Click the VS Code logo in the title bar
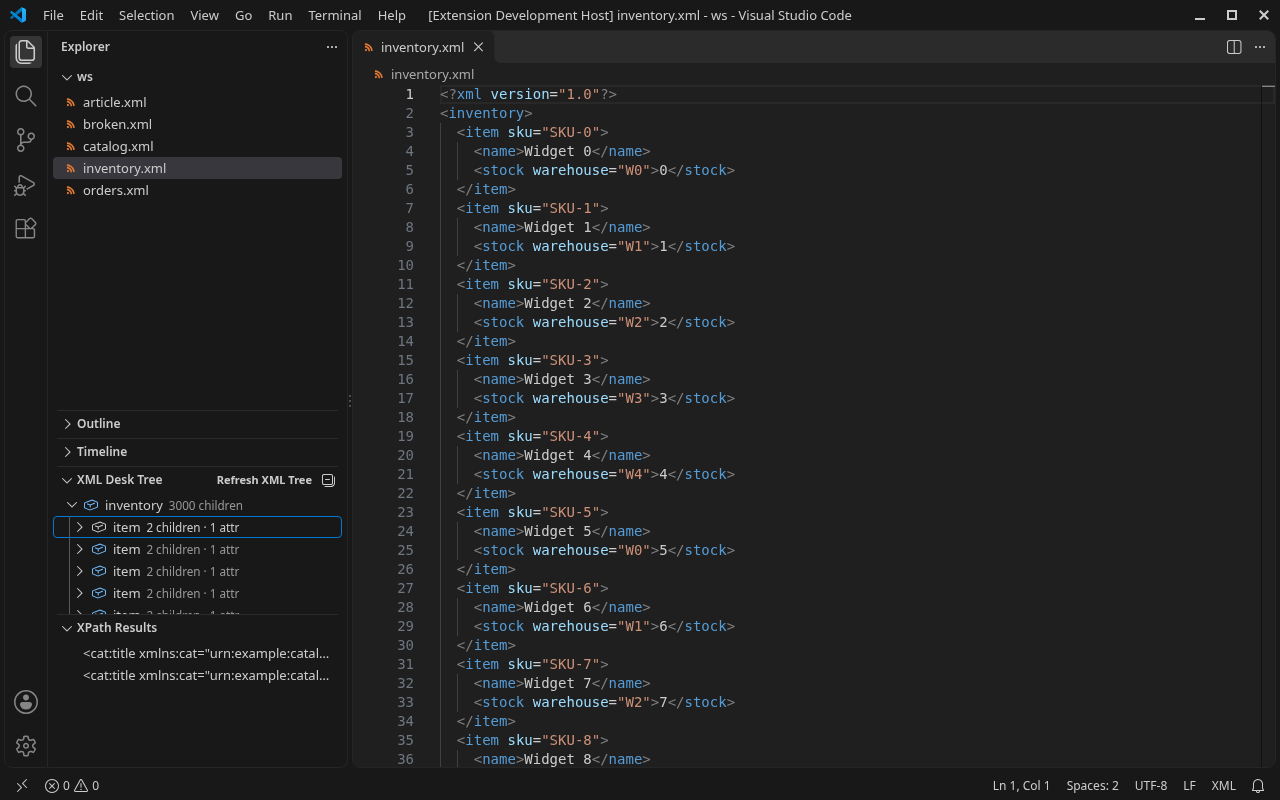This screenshot has width=1280, height=800. tap(18, 15)
